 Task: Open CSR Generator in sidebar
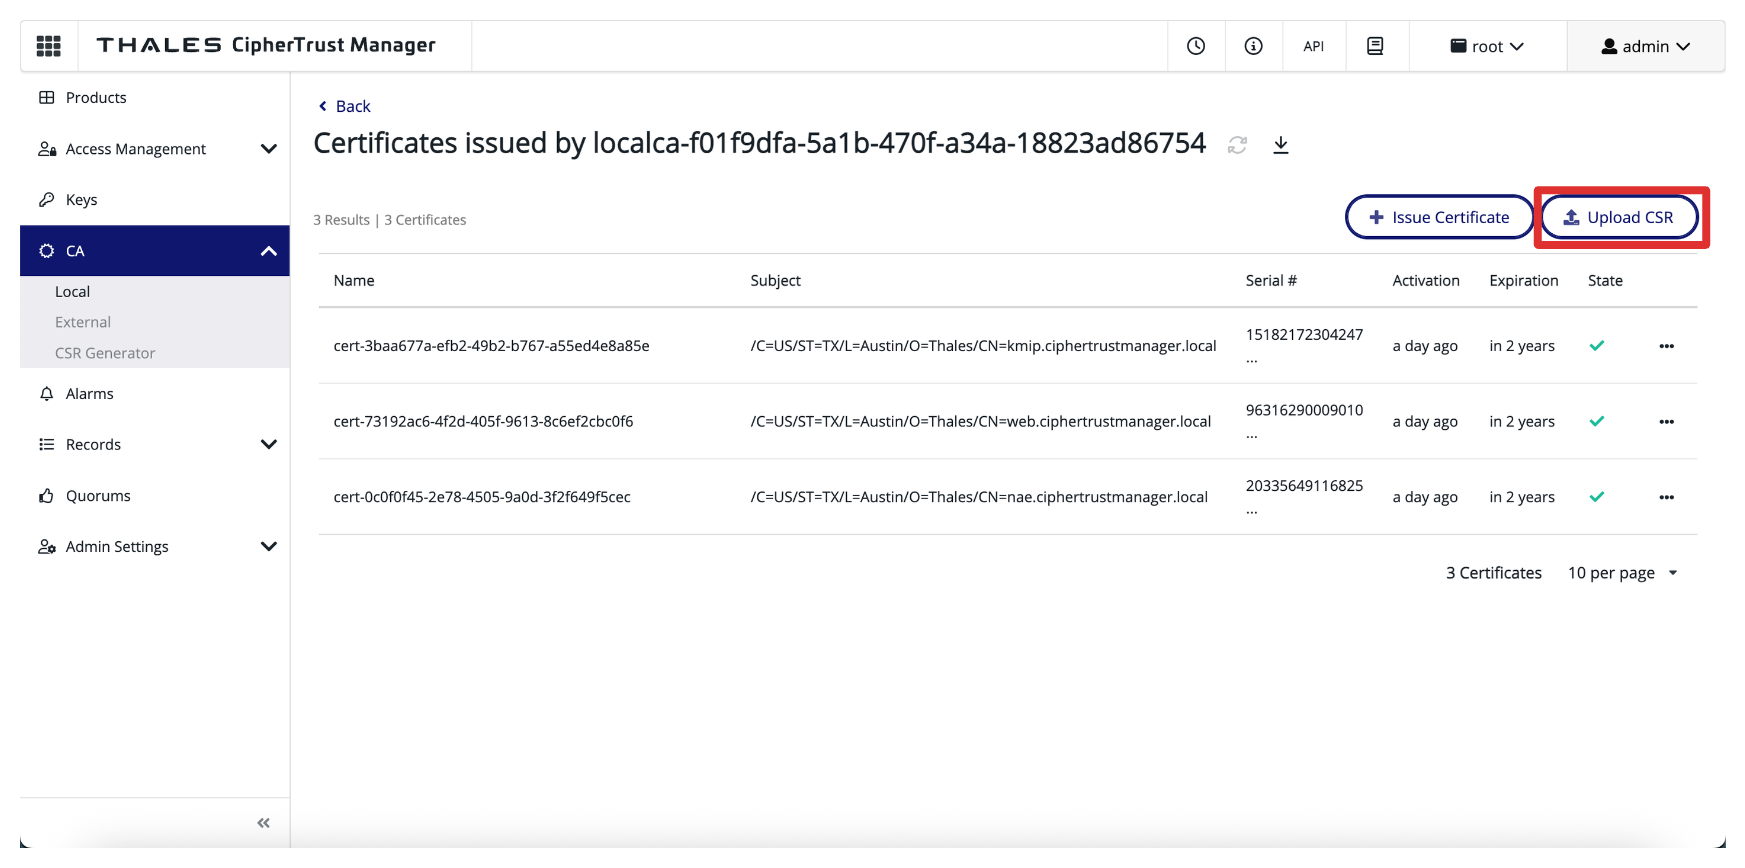[x=105, y=353]
